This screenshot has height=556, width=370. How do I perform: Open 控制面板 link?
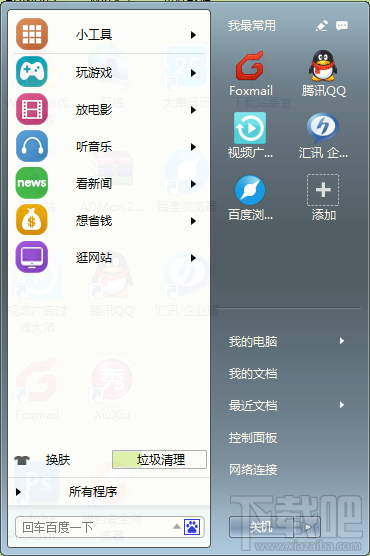pos(253,438)
